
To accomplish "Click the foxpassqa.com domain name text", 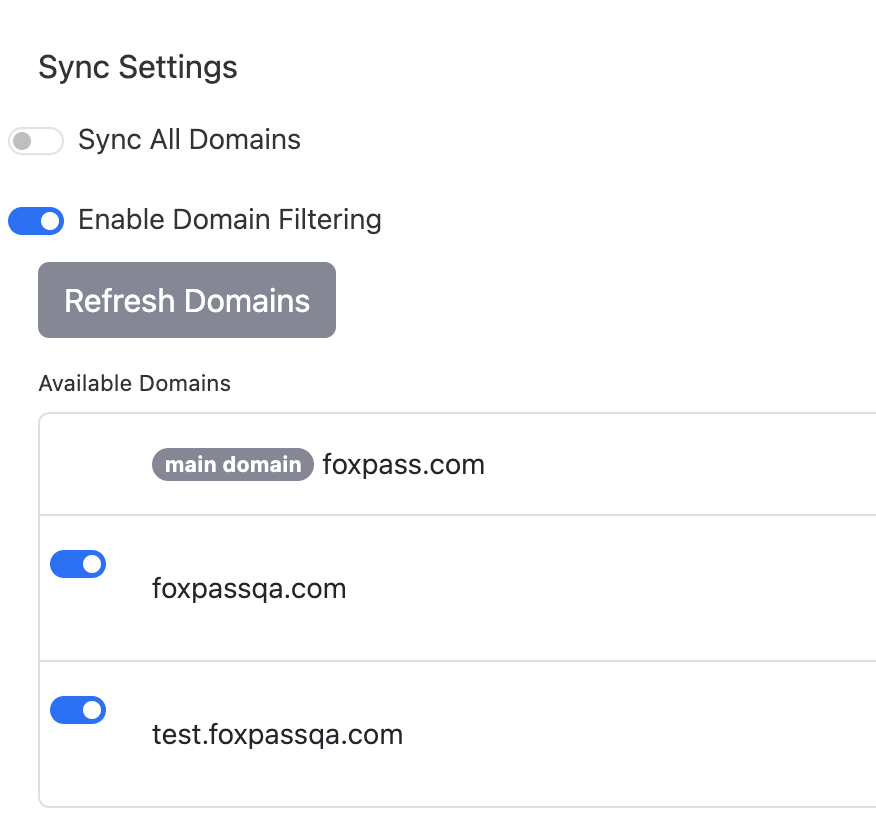I will (x=249, y=589).
